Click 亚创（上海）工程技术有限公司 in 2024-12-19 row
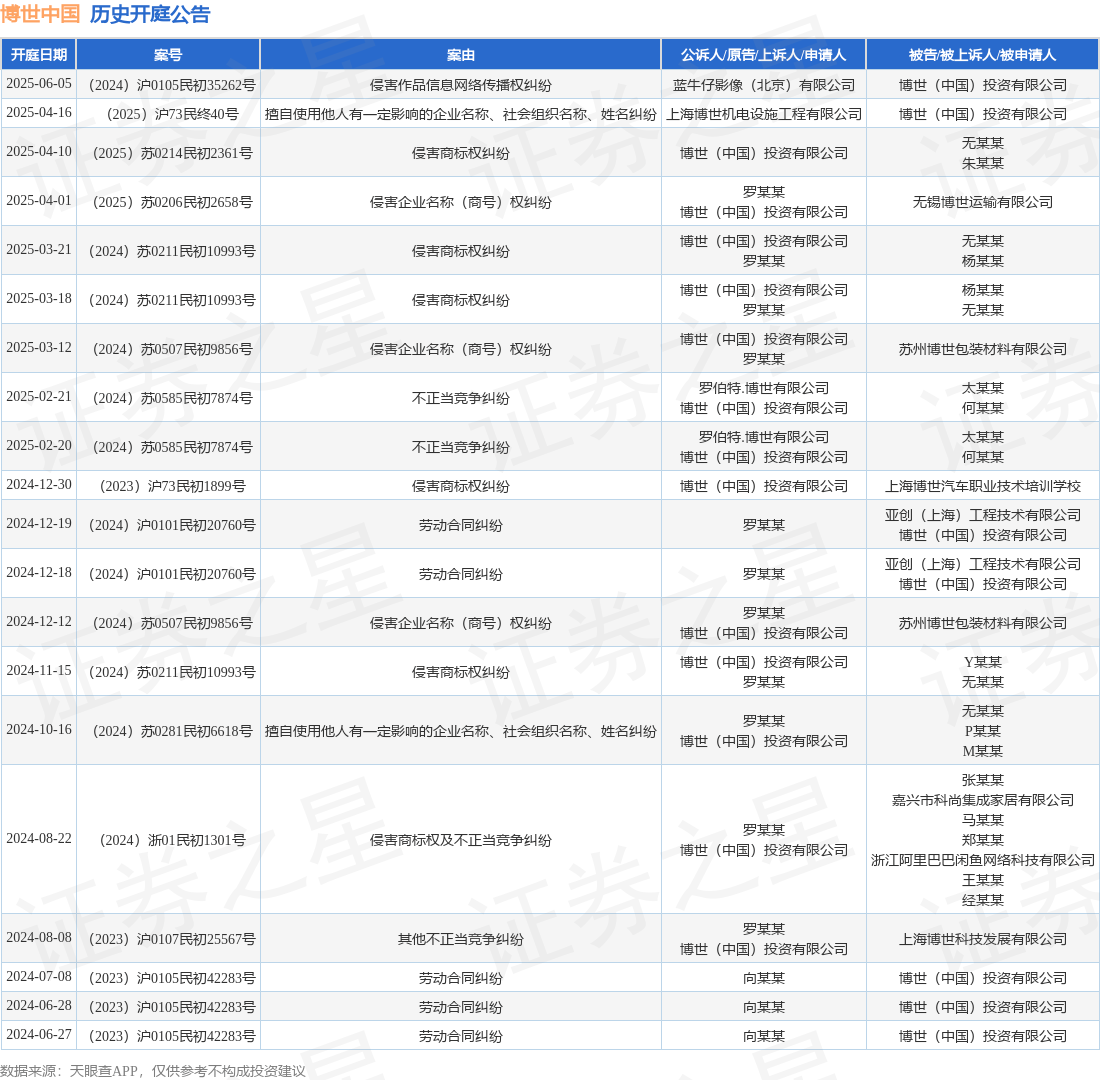The image size is (1100, 1080). pos(982,515)
